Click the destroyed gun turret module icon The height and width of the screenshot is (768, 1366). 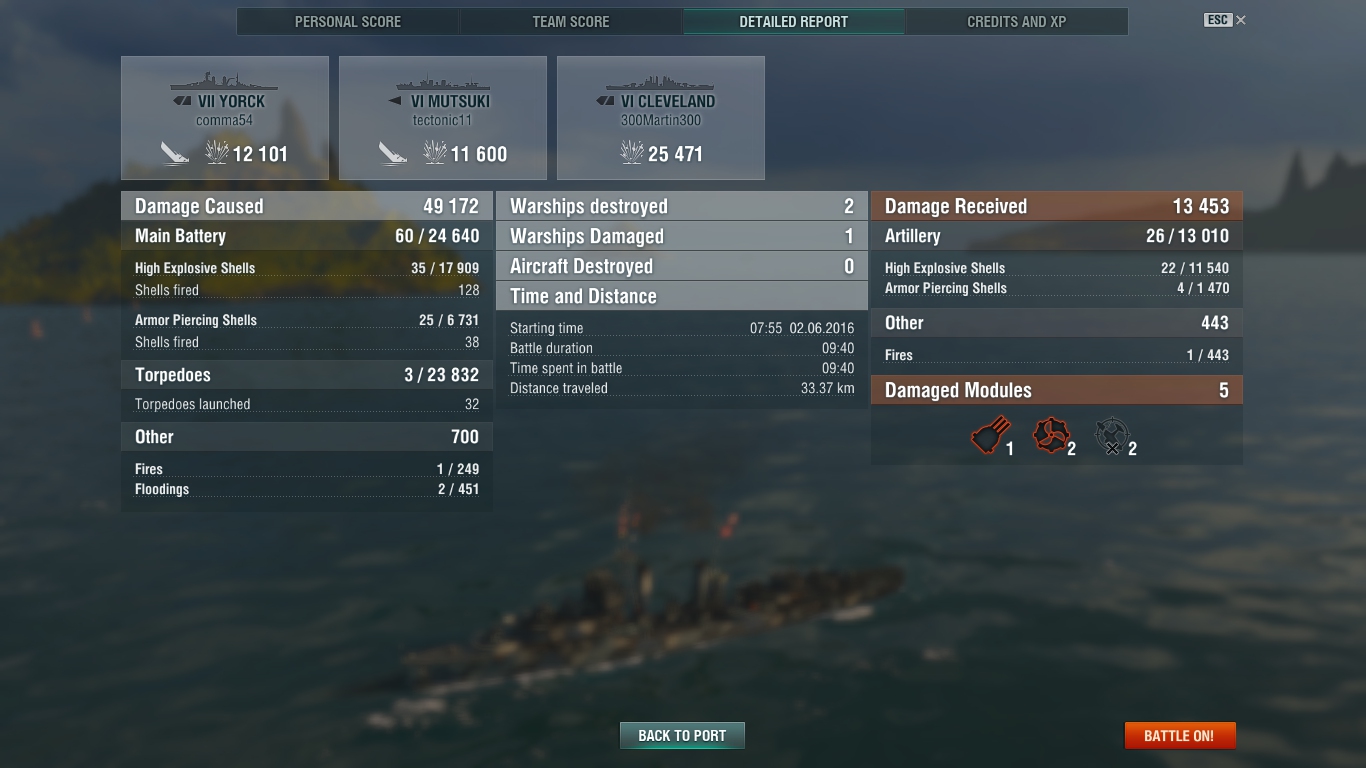pos(1111,436)
